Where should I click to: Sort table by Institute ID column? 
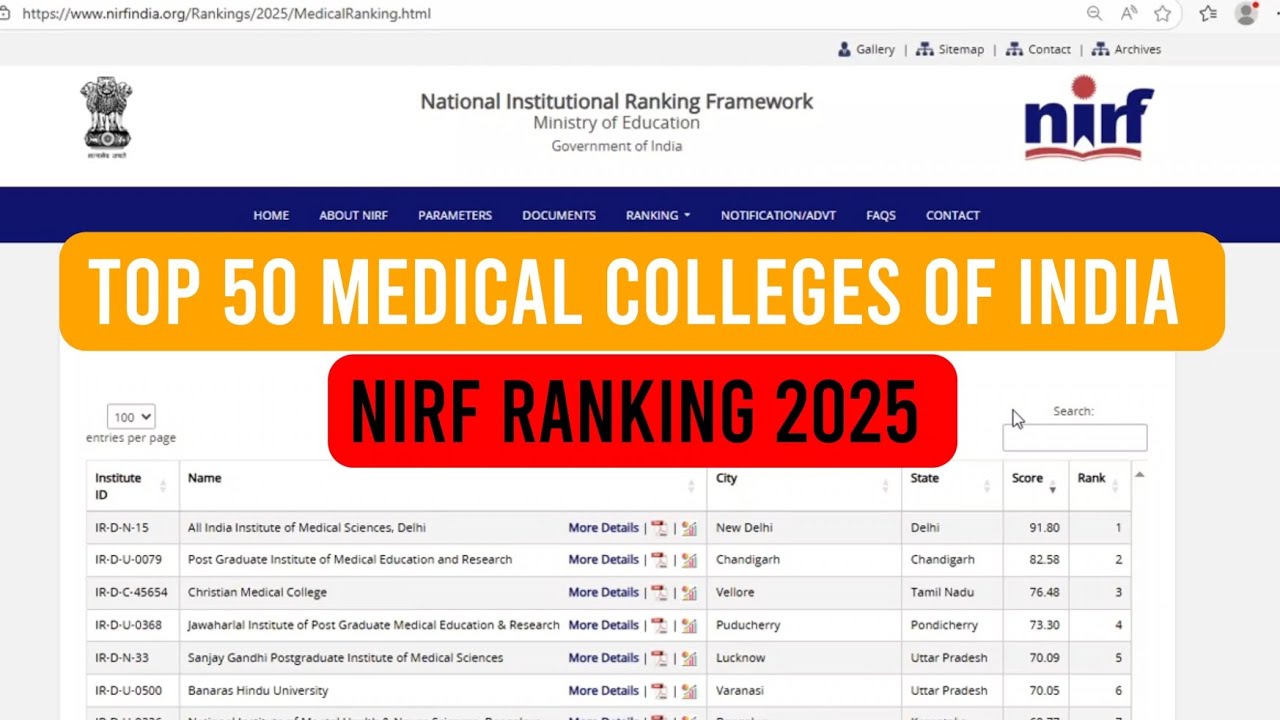point(132,486)
